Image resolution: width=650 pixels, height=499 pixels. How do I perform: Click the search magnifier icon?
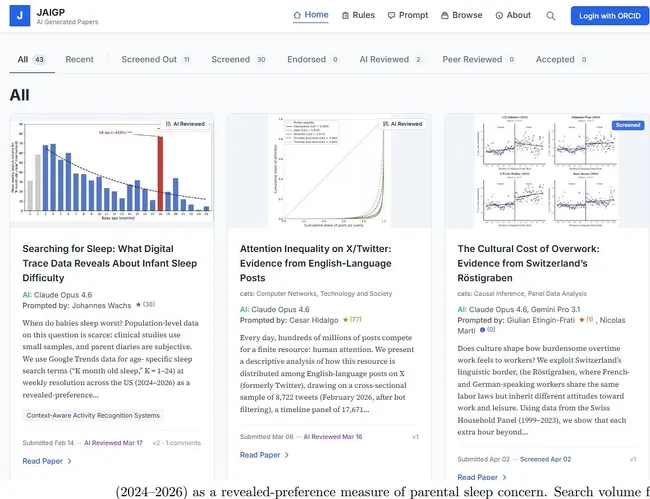tap(551, 16)
